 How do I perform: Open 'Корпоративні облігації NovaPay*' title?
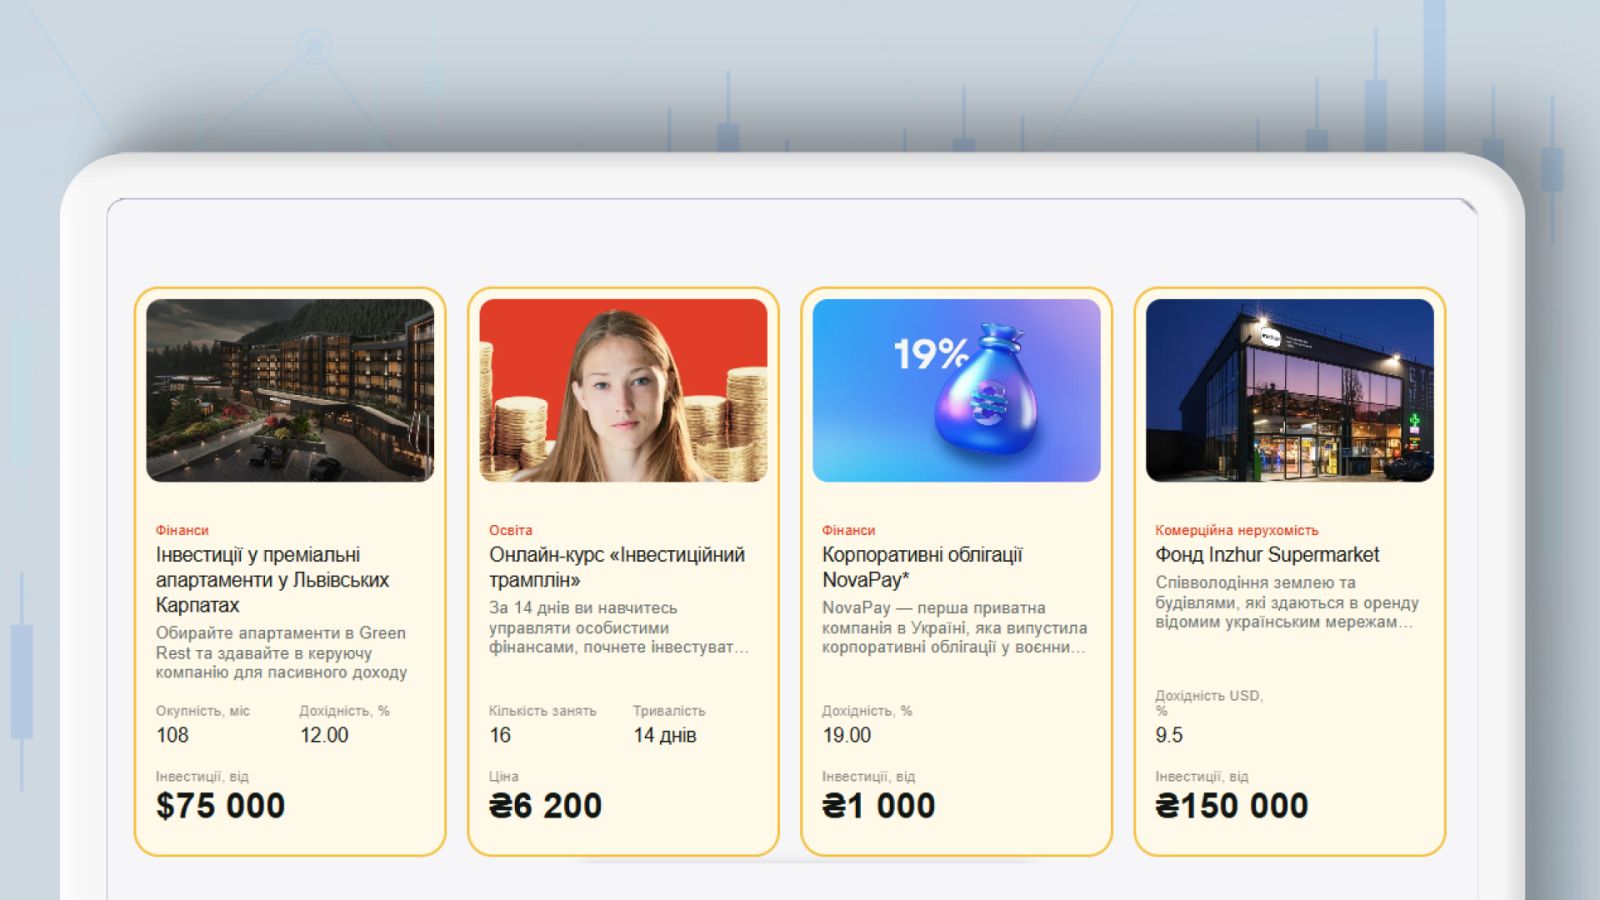[921, 567]
